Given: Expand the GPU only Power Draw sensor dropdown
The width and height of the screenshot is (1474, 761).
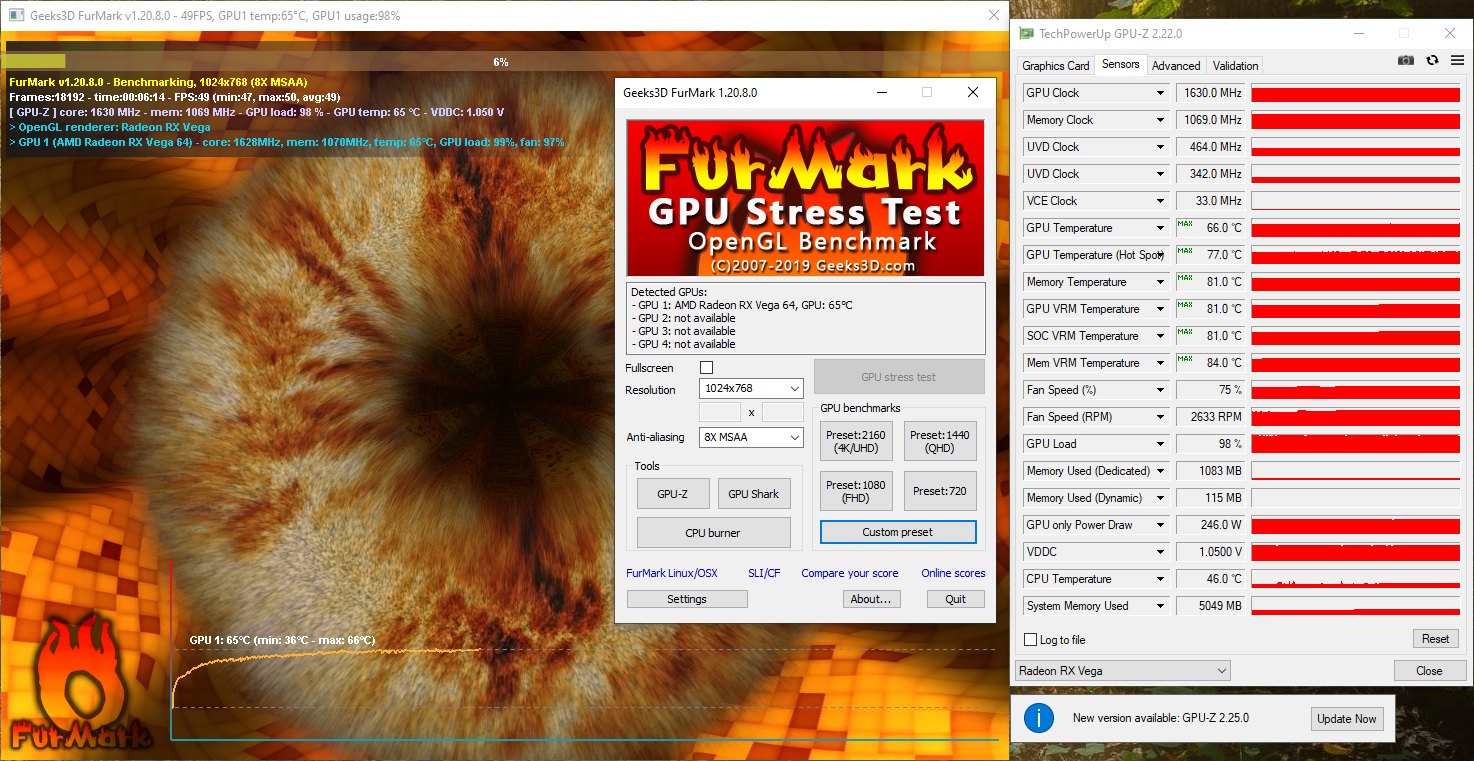Looking at the screenshot, I should point(1160,525).
